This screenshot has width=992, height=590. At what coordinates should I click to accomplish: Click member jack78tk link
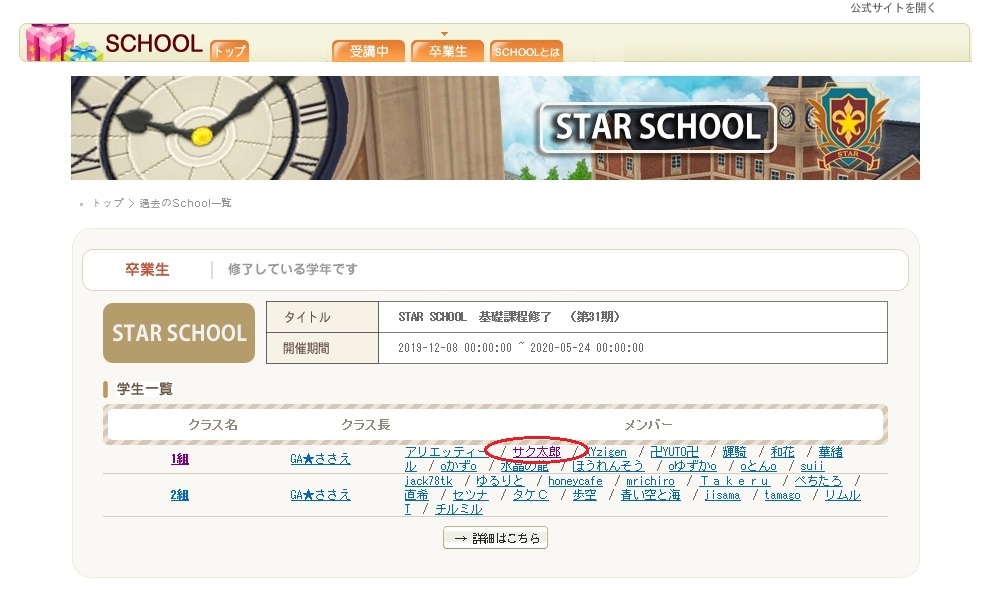[x=428, y=481]
